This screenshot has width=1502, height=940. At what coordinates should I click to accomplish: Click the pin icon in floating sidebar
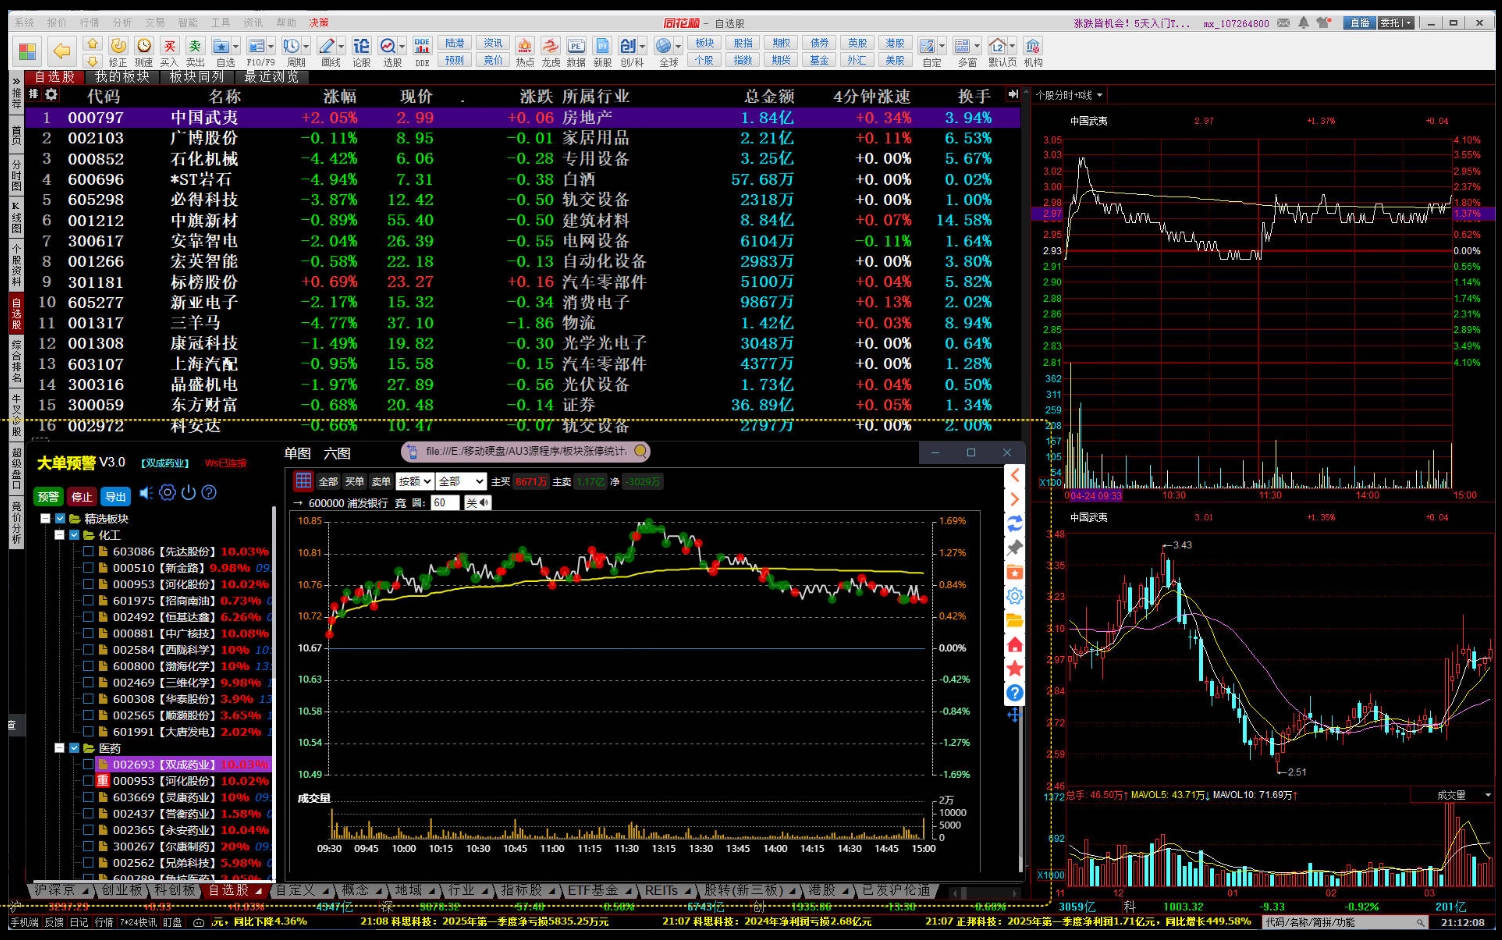(1014, 548)
